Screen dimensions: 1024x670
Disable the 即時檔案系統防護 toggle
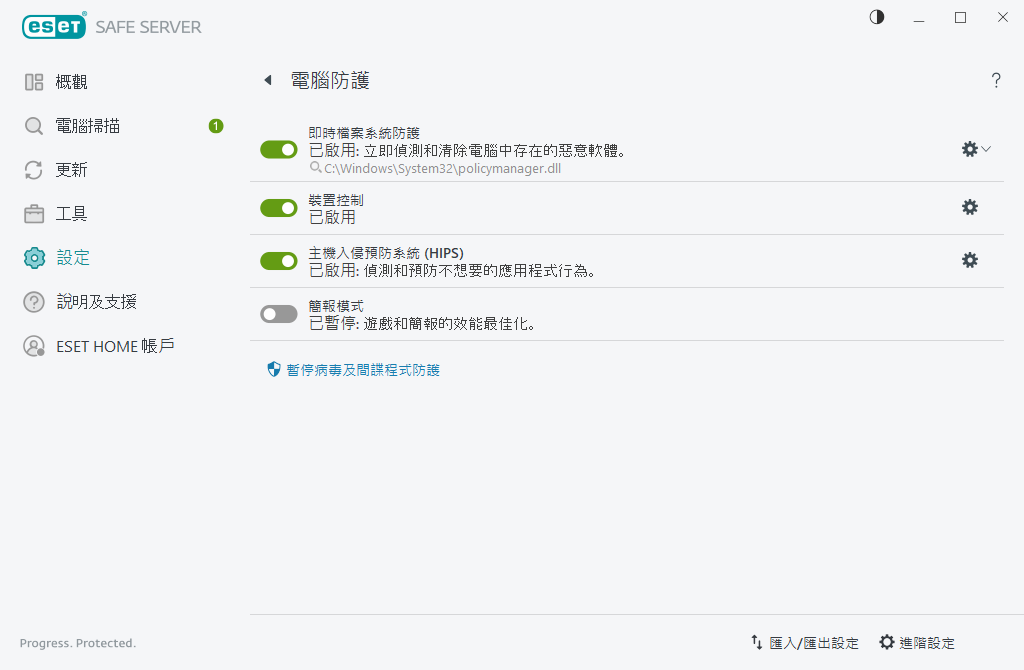[x=279, y=149]
